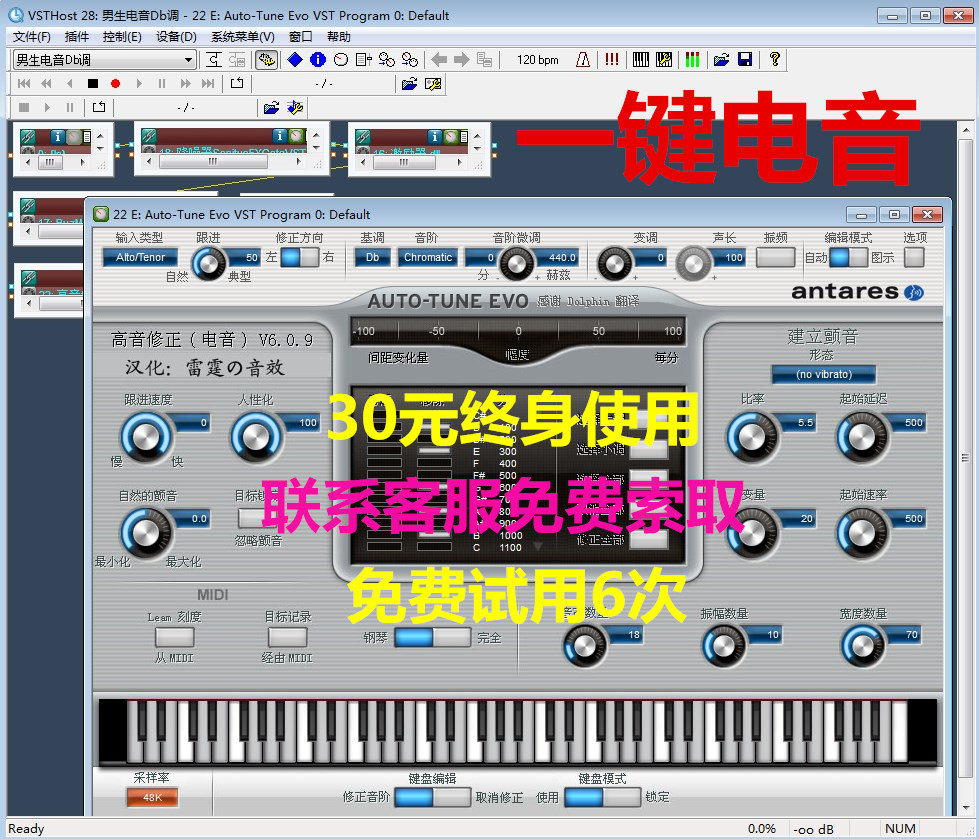
Task: Click down arrow on the 16 plugin module
Action: pyautogui.click(x=478, y=148)
